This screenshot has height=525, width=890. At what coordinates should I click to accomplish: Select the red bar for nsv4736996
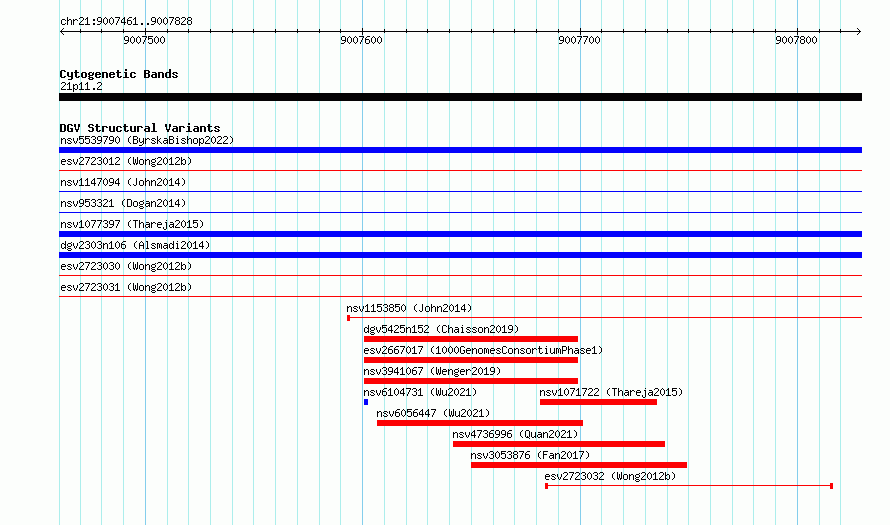pos(559,444)
